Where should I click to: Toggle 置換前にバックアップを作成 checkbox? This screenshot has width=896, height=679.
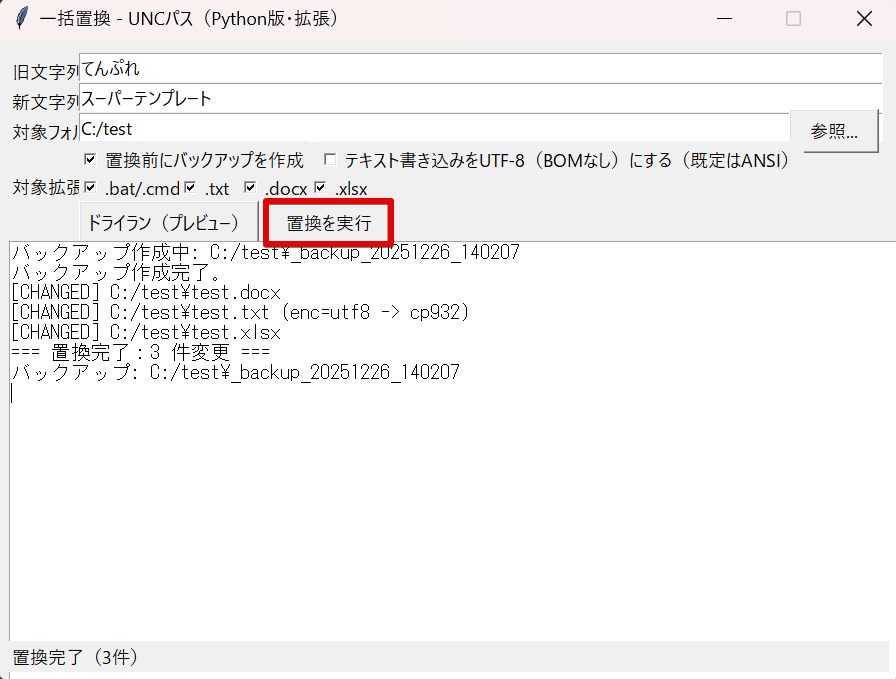coord(91,160)
